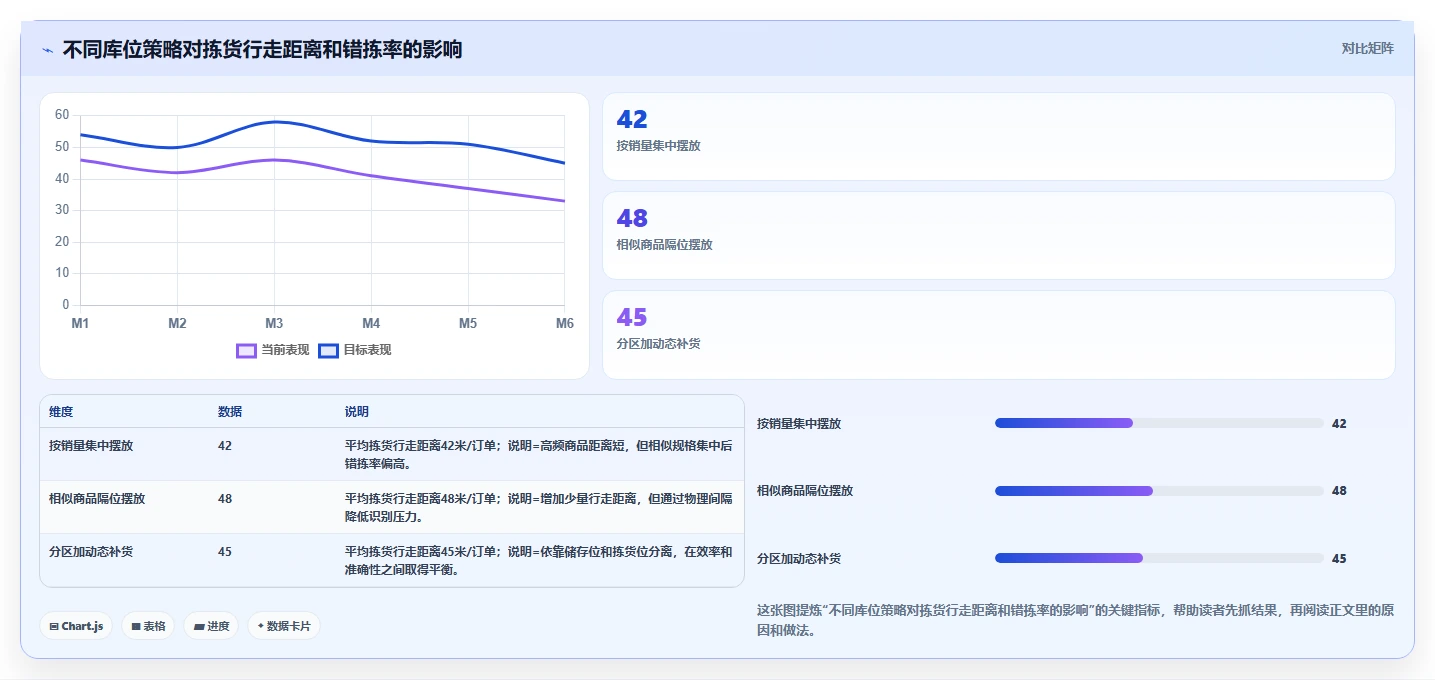Image resolution: width=1435 pixels, height=680 pixels.
Task: Click the 相似商品隔位摆放 progress row label
Action: click(805, 490)
